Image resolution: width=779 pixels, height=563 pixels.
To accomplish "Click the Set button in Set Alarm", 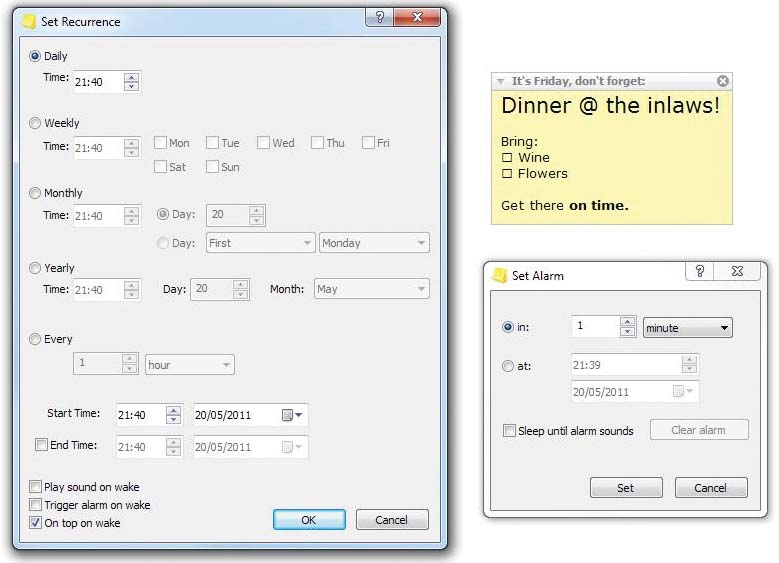I will (x=626, y=488).
